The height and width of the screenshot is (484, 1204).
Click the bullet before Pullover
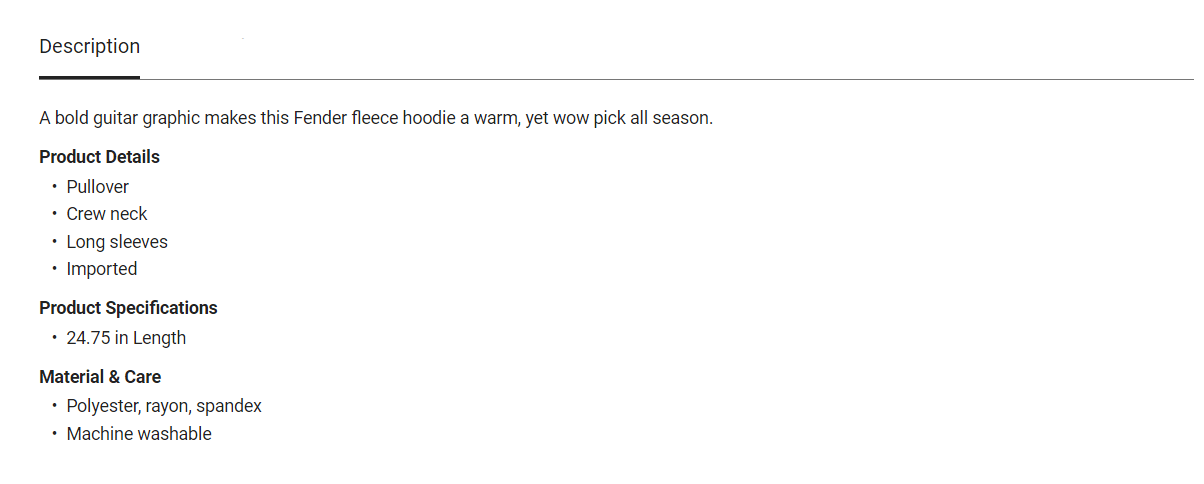pyautogui.click(x=54, y=187)
